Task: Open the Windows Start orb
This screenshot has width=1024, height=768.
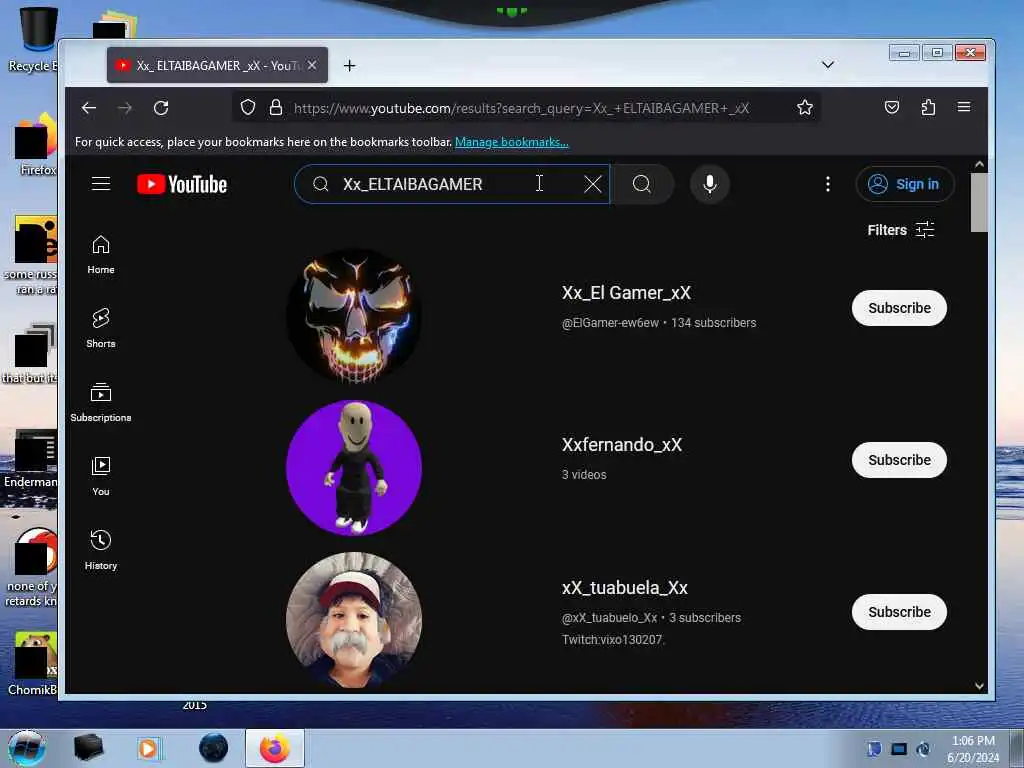Action: (x=27, y=748)
